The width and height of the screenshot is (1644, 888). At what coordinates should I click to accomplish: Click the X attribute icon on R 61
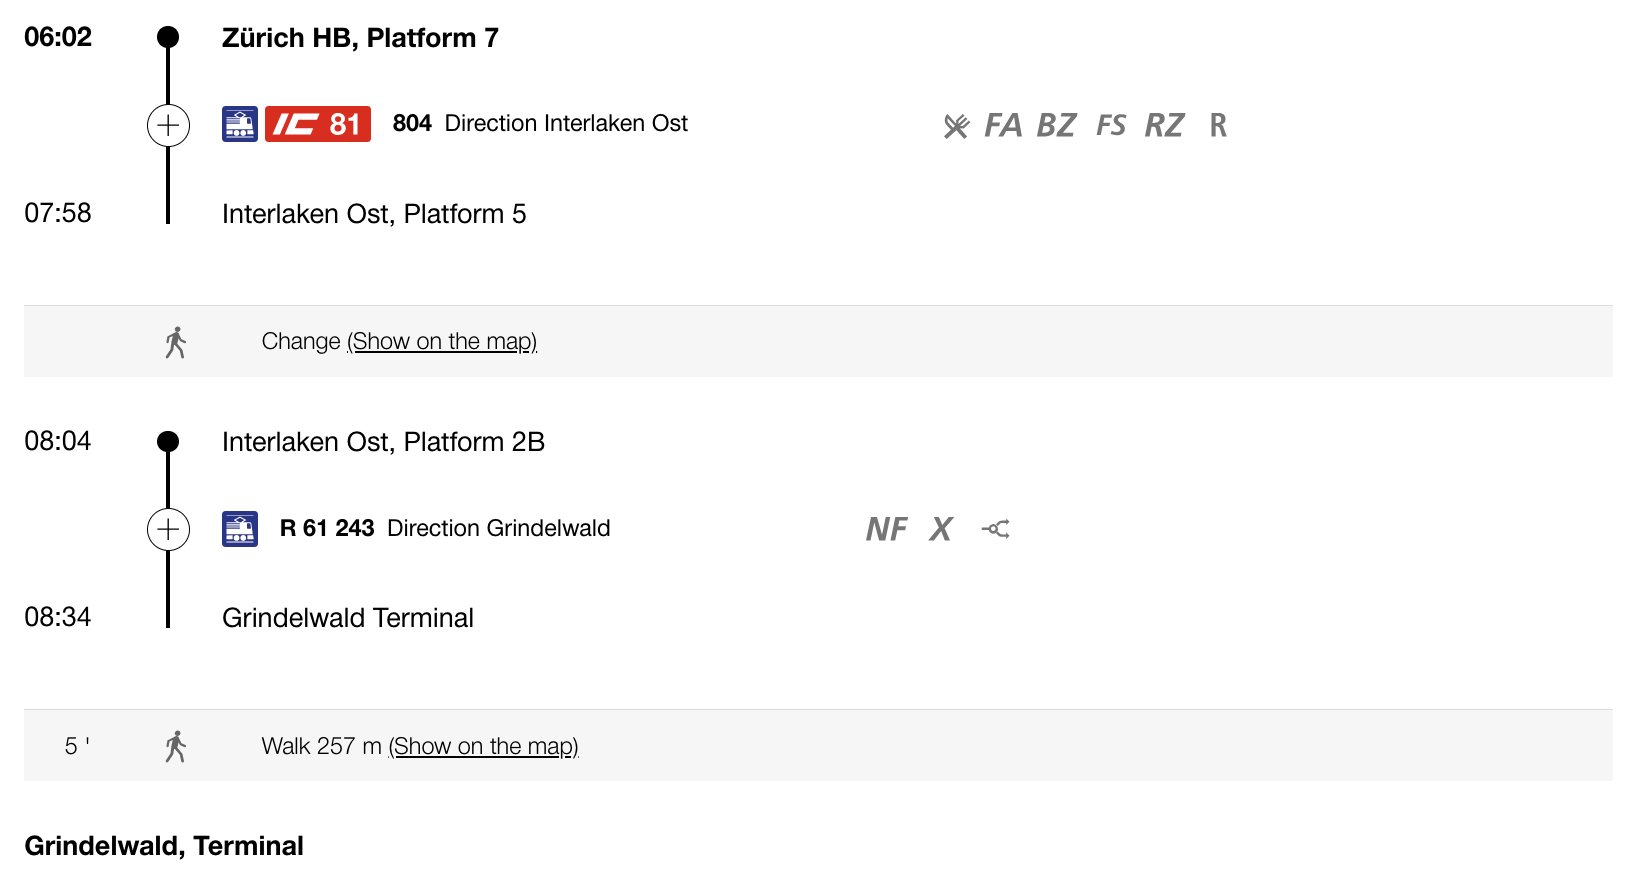click(941, 529)
